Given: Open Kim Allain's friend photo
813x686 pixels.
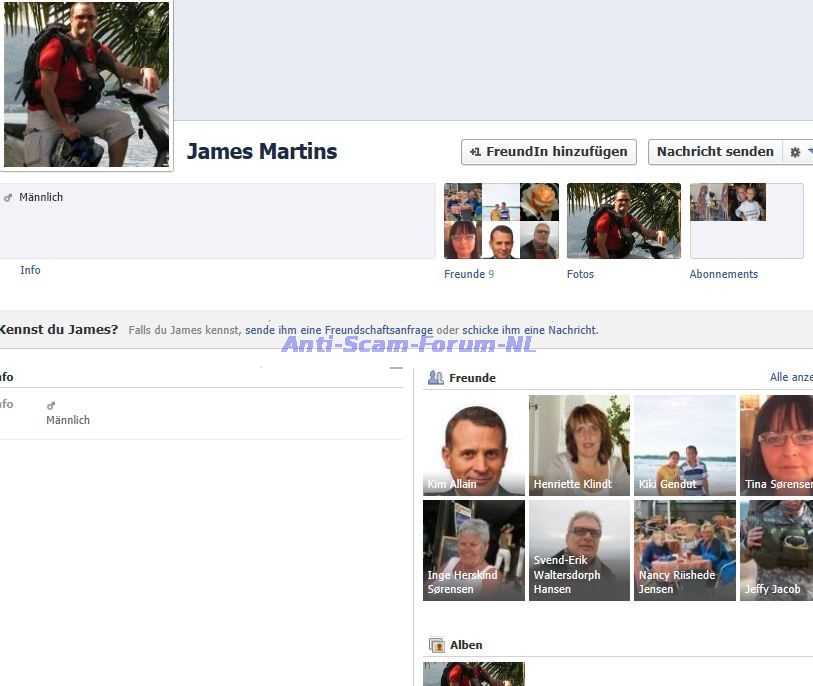Looking at the screenshot, I should (474, 445).
